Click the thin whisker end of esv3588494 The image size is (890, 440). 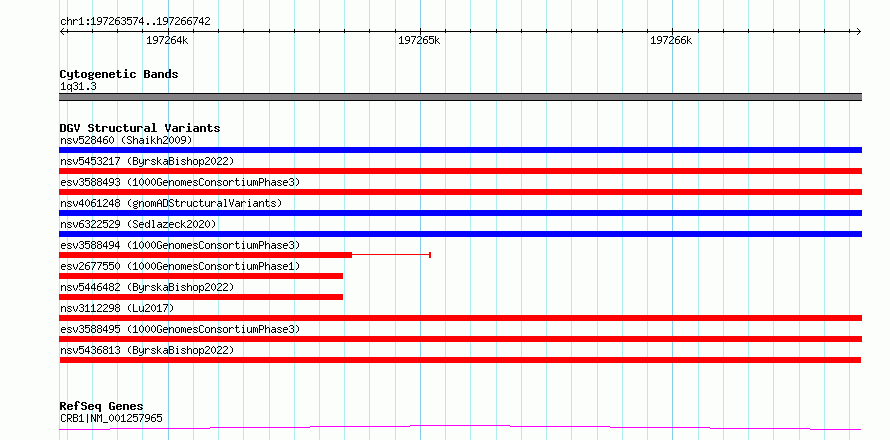[430, 255]
